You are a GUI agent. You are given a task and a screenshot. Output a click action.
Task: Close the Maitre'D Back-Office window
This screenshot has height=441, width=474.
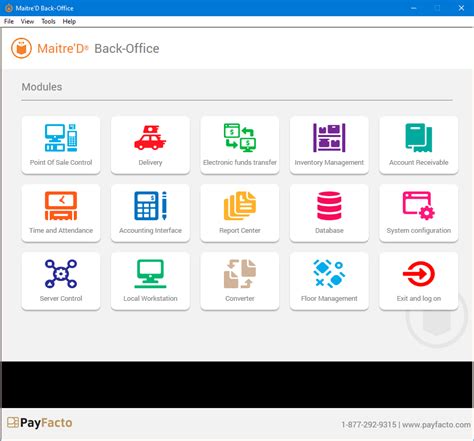(461, 8)
